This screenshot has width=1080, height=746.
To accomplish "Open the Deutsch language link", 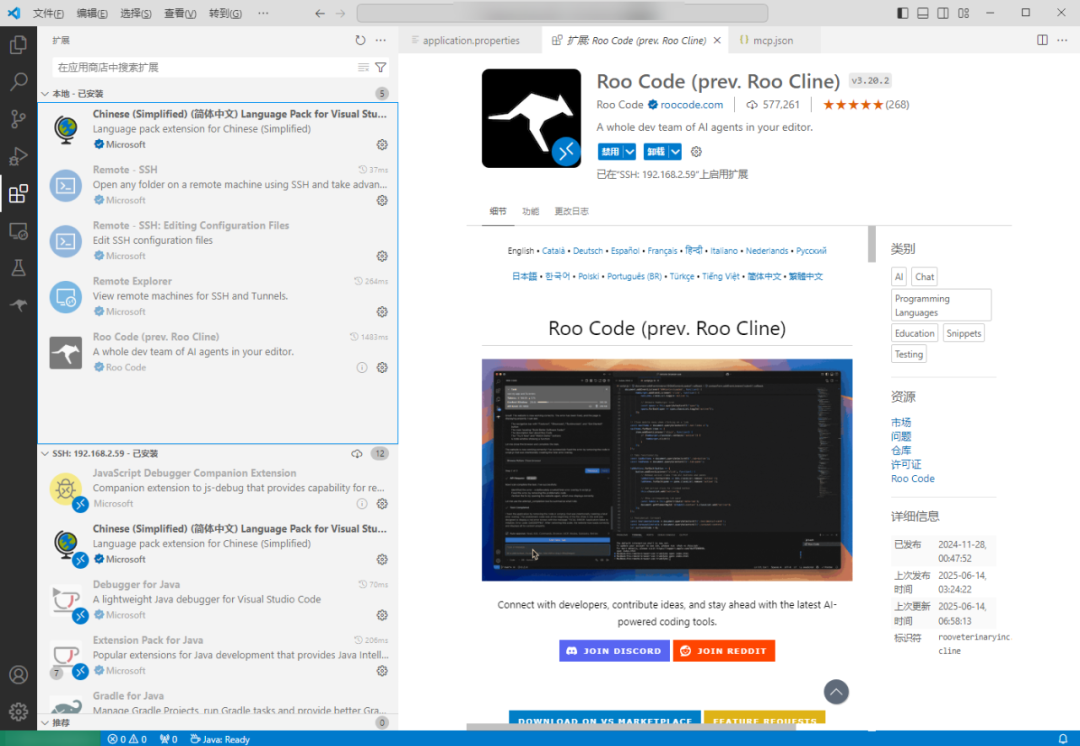I will pyautogui.click(x=588, y=251).
